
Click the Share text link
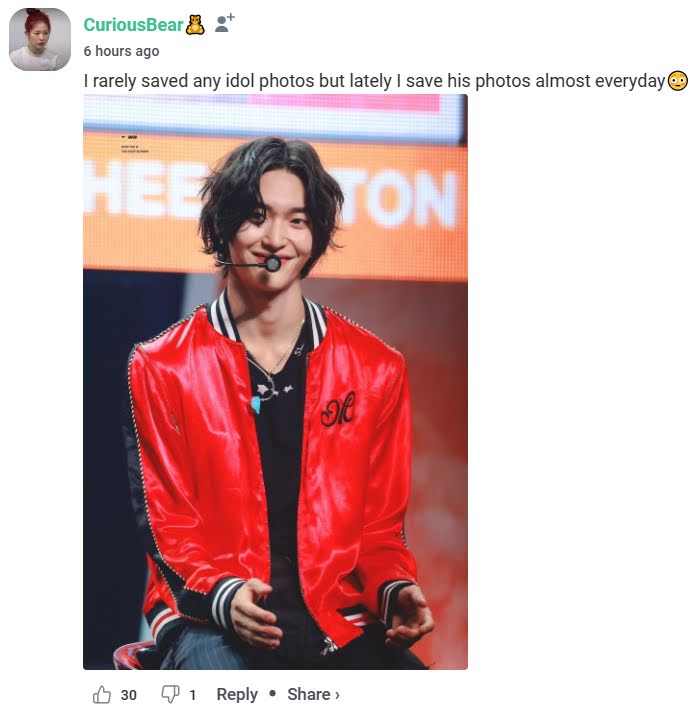click(x=308, y=694)
